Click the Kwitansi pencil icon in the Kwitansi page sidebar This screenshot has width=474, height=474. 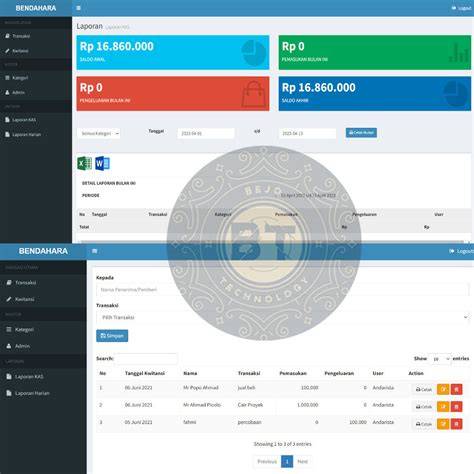pos(9,299)
